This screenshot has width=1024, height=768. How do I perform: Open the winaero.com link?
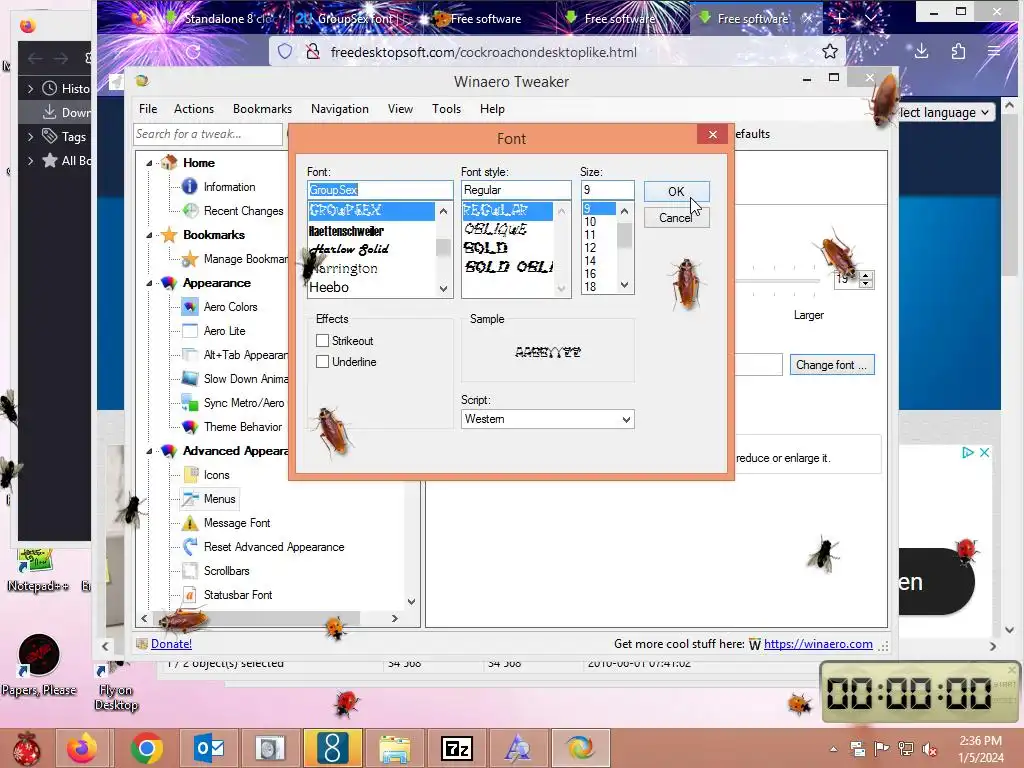click(818, 644)
